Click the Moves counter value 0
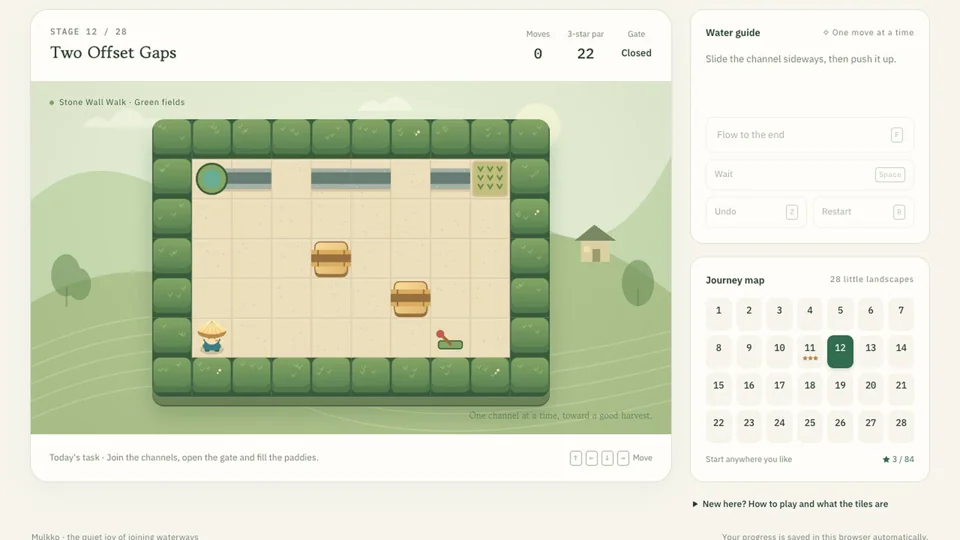This screenshot has height=540, width=960. 538,54
